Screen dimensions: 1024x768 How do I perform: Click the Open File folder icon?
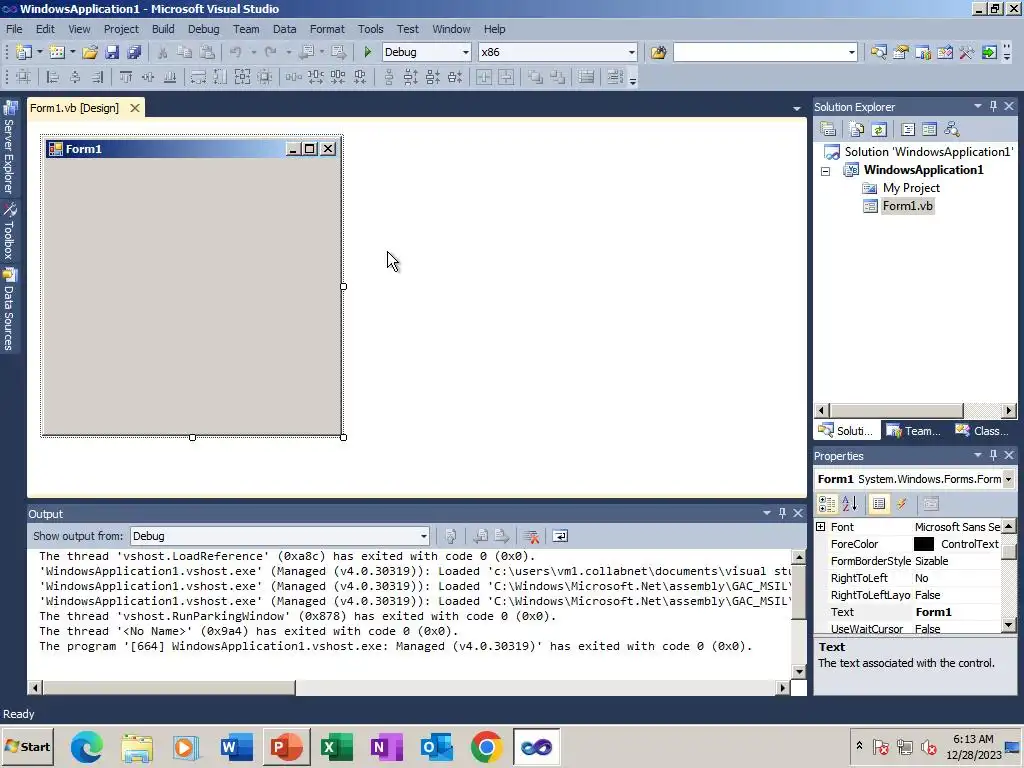(90, 52)
